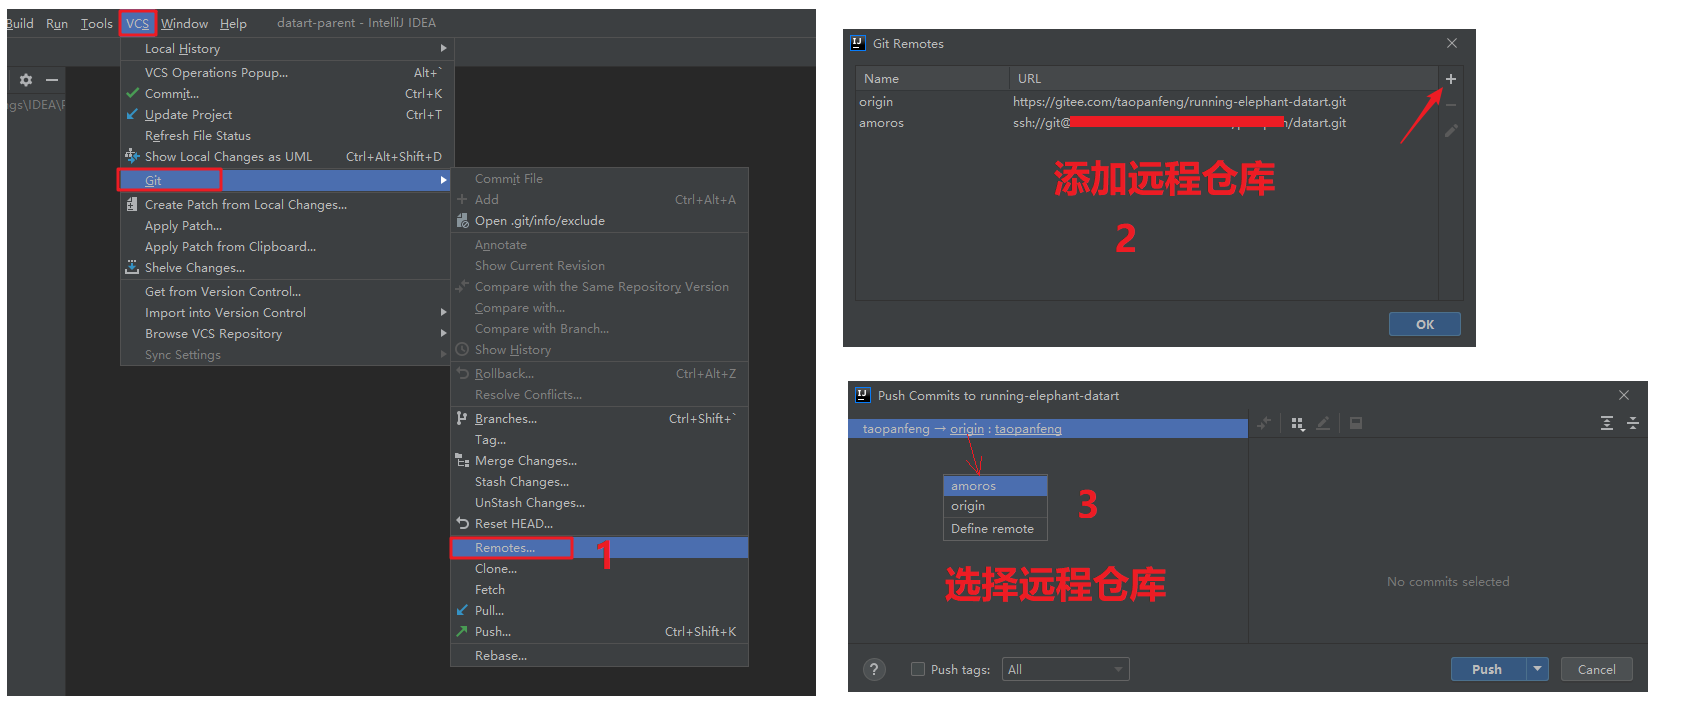
Task: Click the collapse minus icon beside gear
Action: tap(52, 79)
